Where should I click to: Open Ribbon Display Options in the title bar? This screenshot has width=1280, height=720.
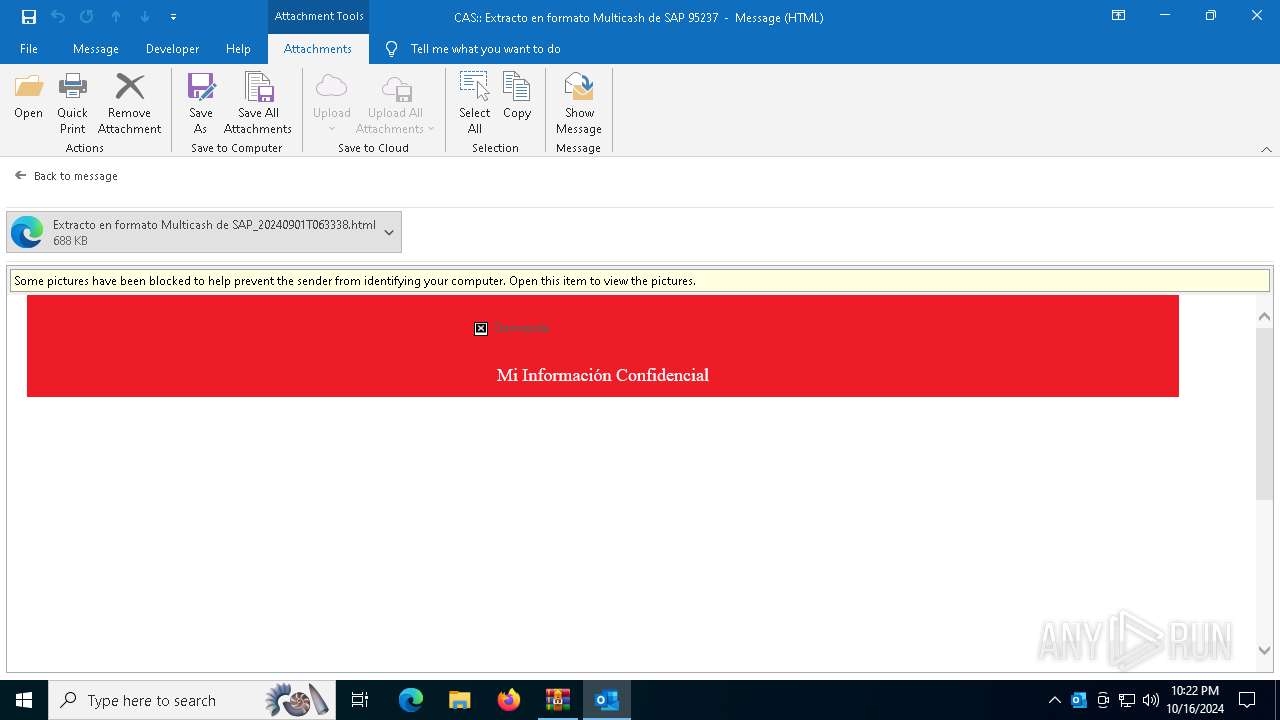1118,16
